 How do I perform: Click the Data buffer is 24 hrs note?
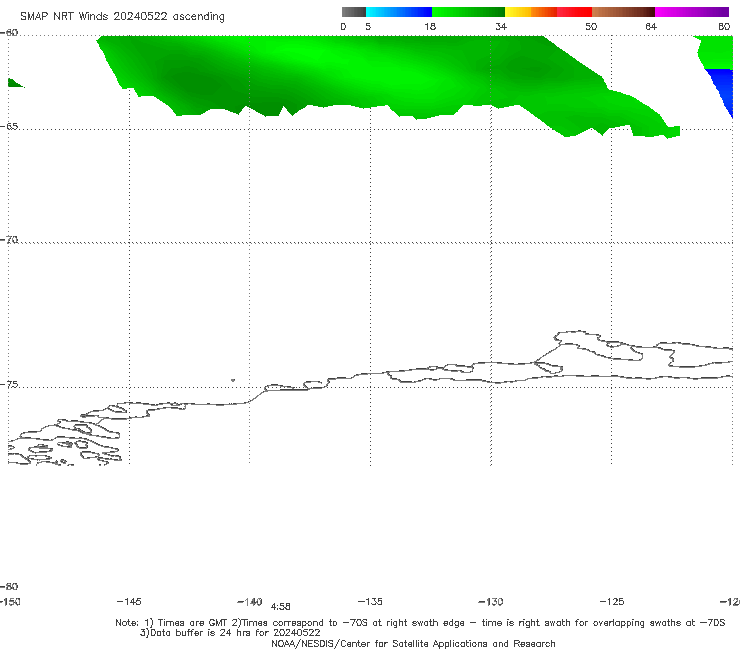tap(230, 633)
